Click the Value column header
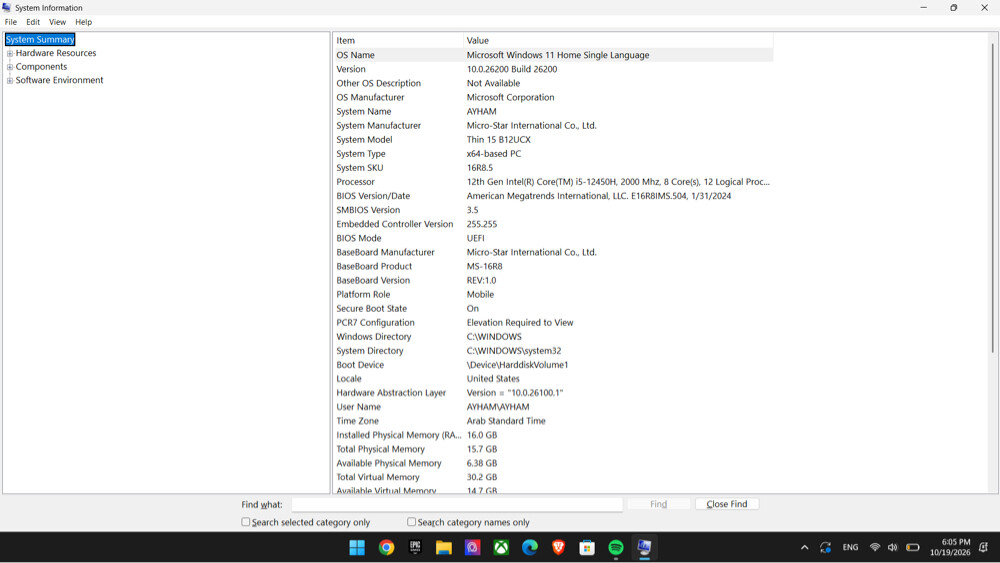The width and height of the screenshot is (1000, 563). [x=618, y=40]
